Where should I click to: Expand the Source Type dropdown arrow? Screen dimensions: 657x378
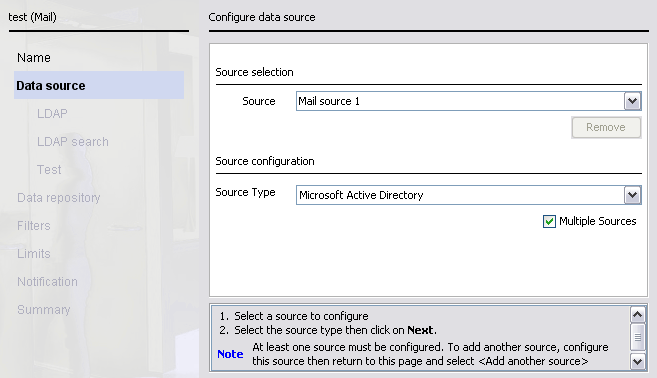pyautogui.click(x=632, y=195)
